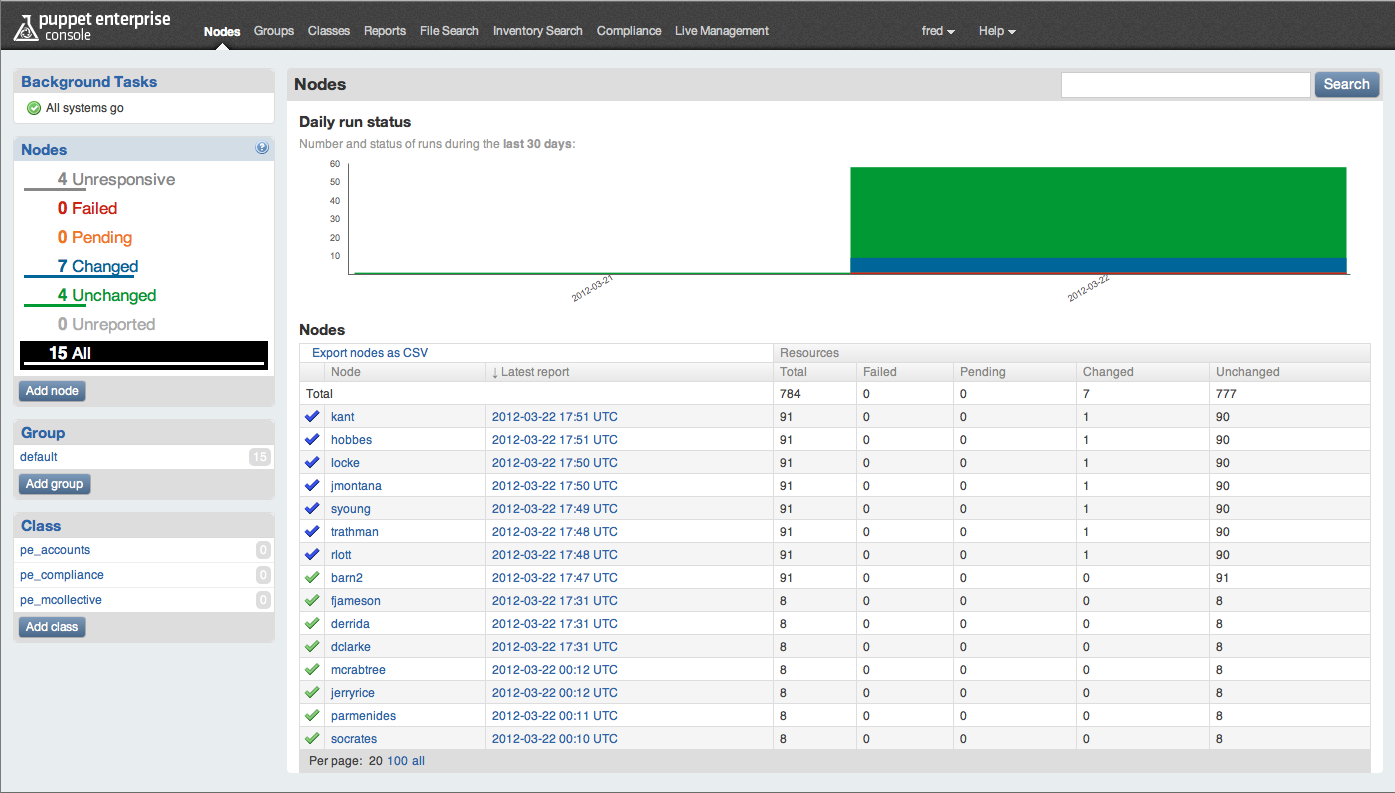Click Export nodes as CSV link
Image resolution: width=1395 pixels, height=793 pixels.
[370, 353]
